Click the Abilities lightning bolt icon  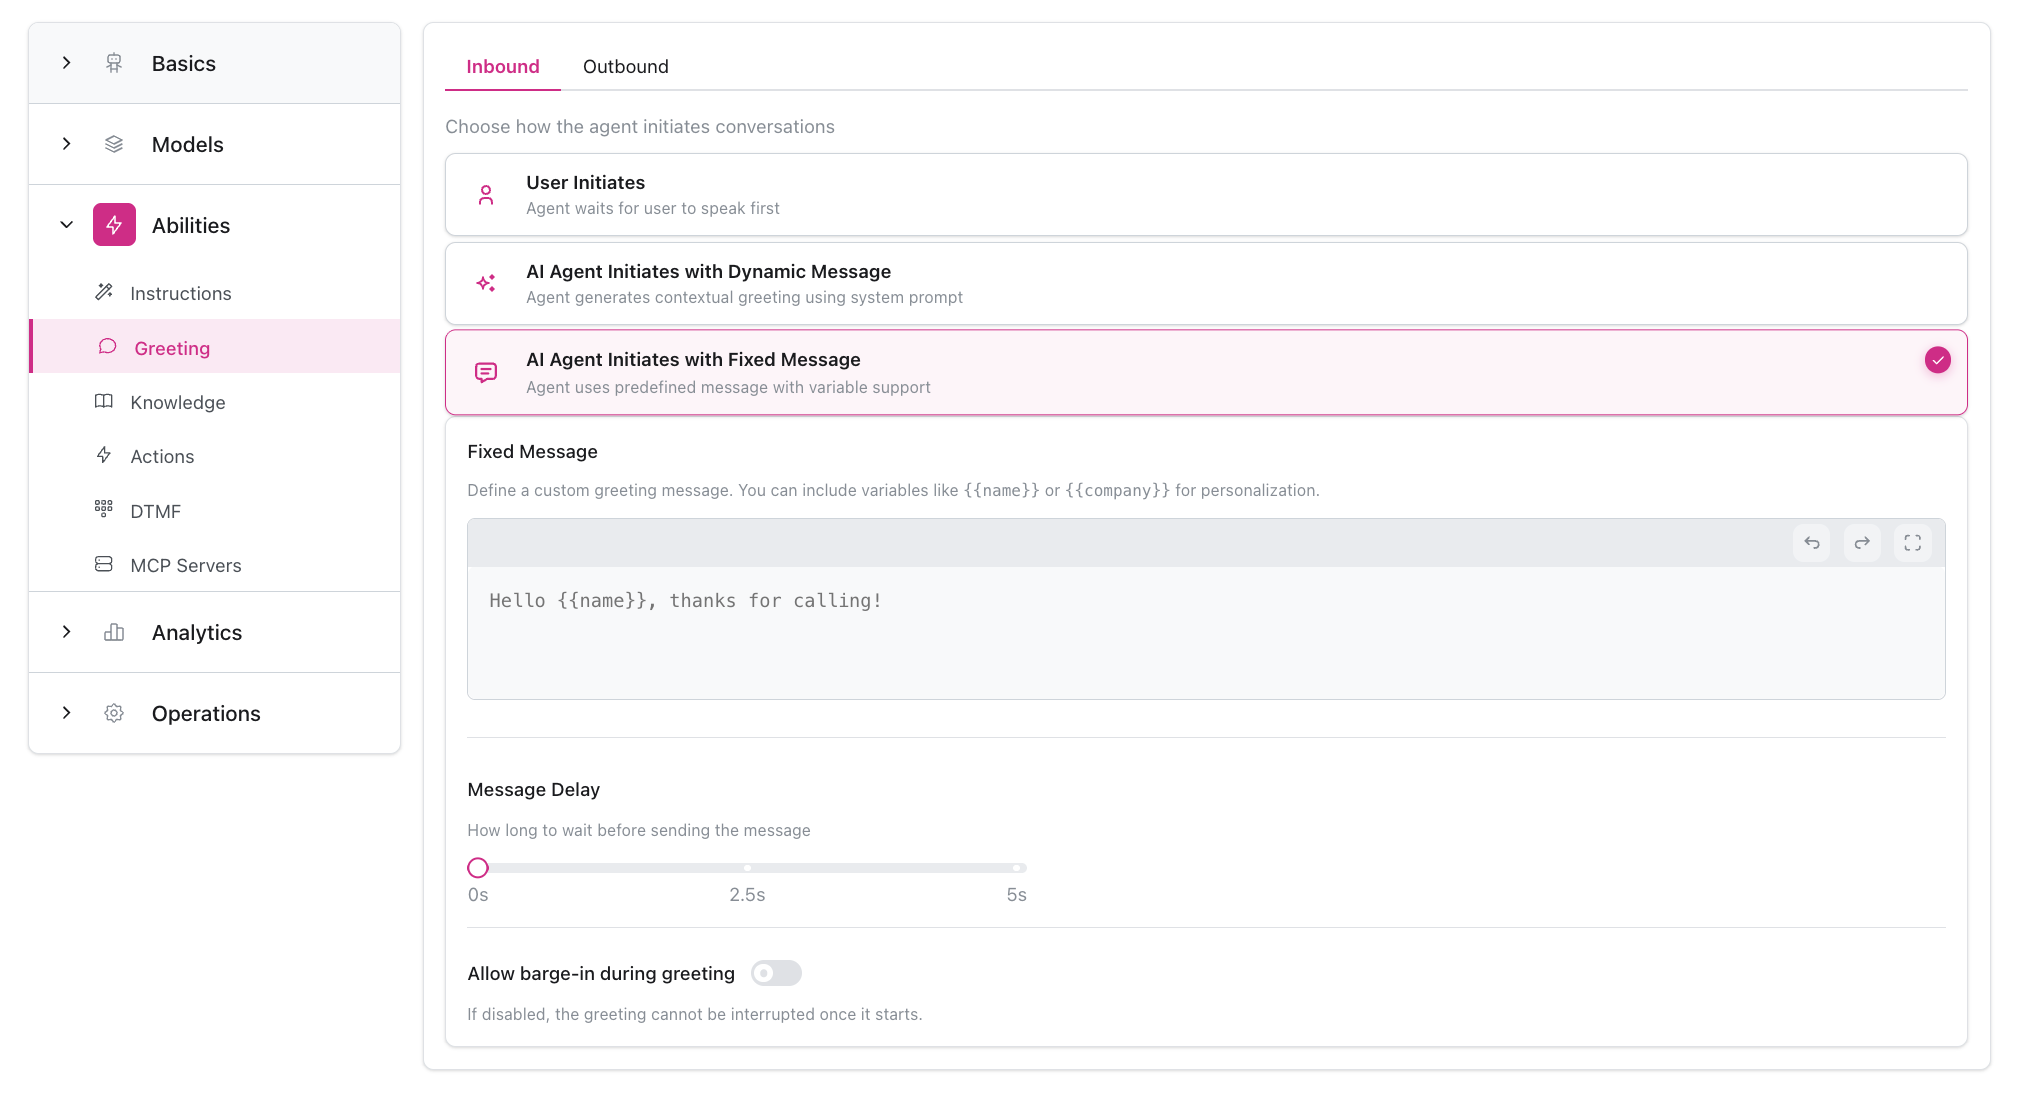114,224
